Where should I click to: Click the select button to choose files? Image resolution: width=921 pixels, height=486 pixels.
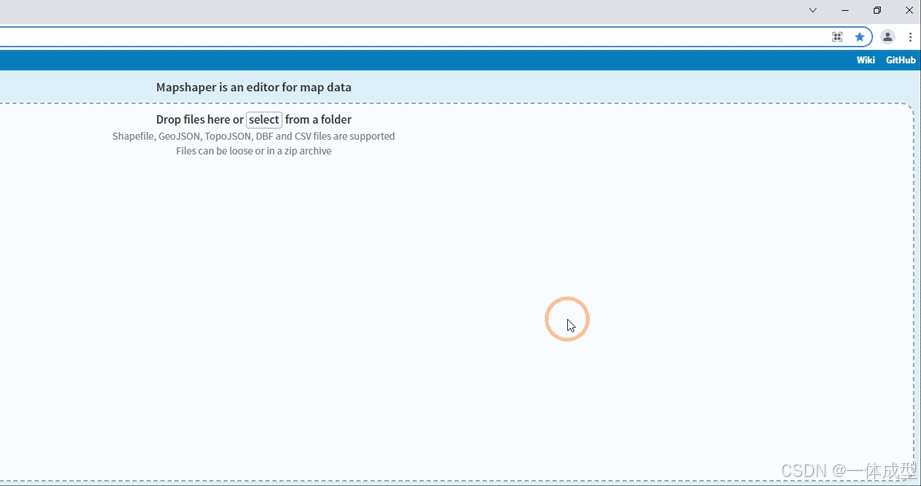point(264,119)
